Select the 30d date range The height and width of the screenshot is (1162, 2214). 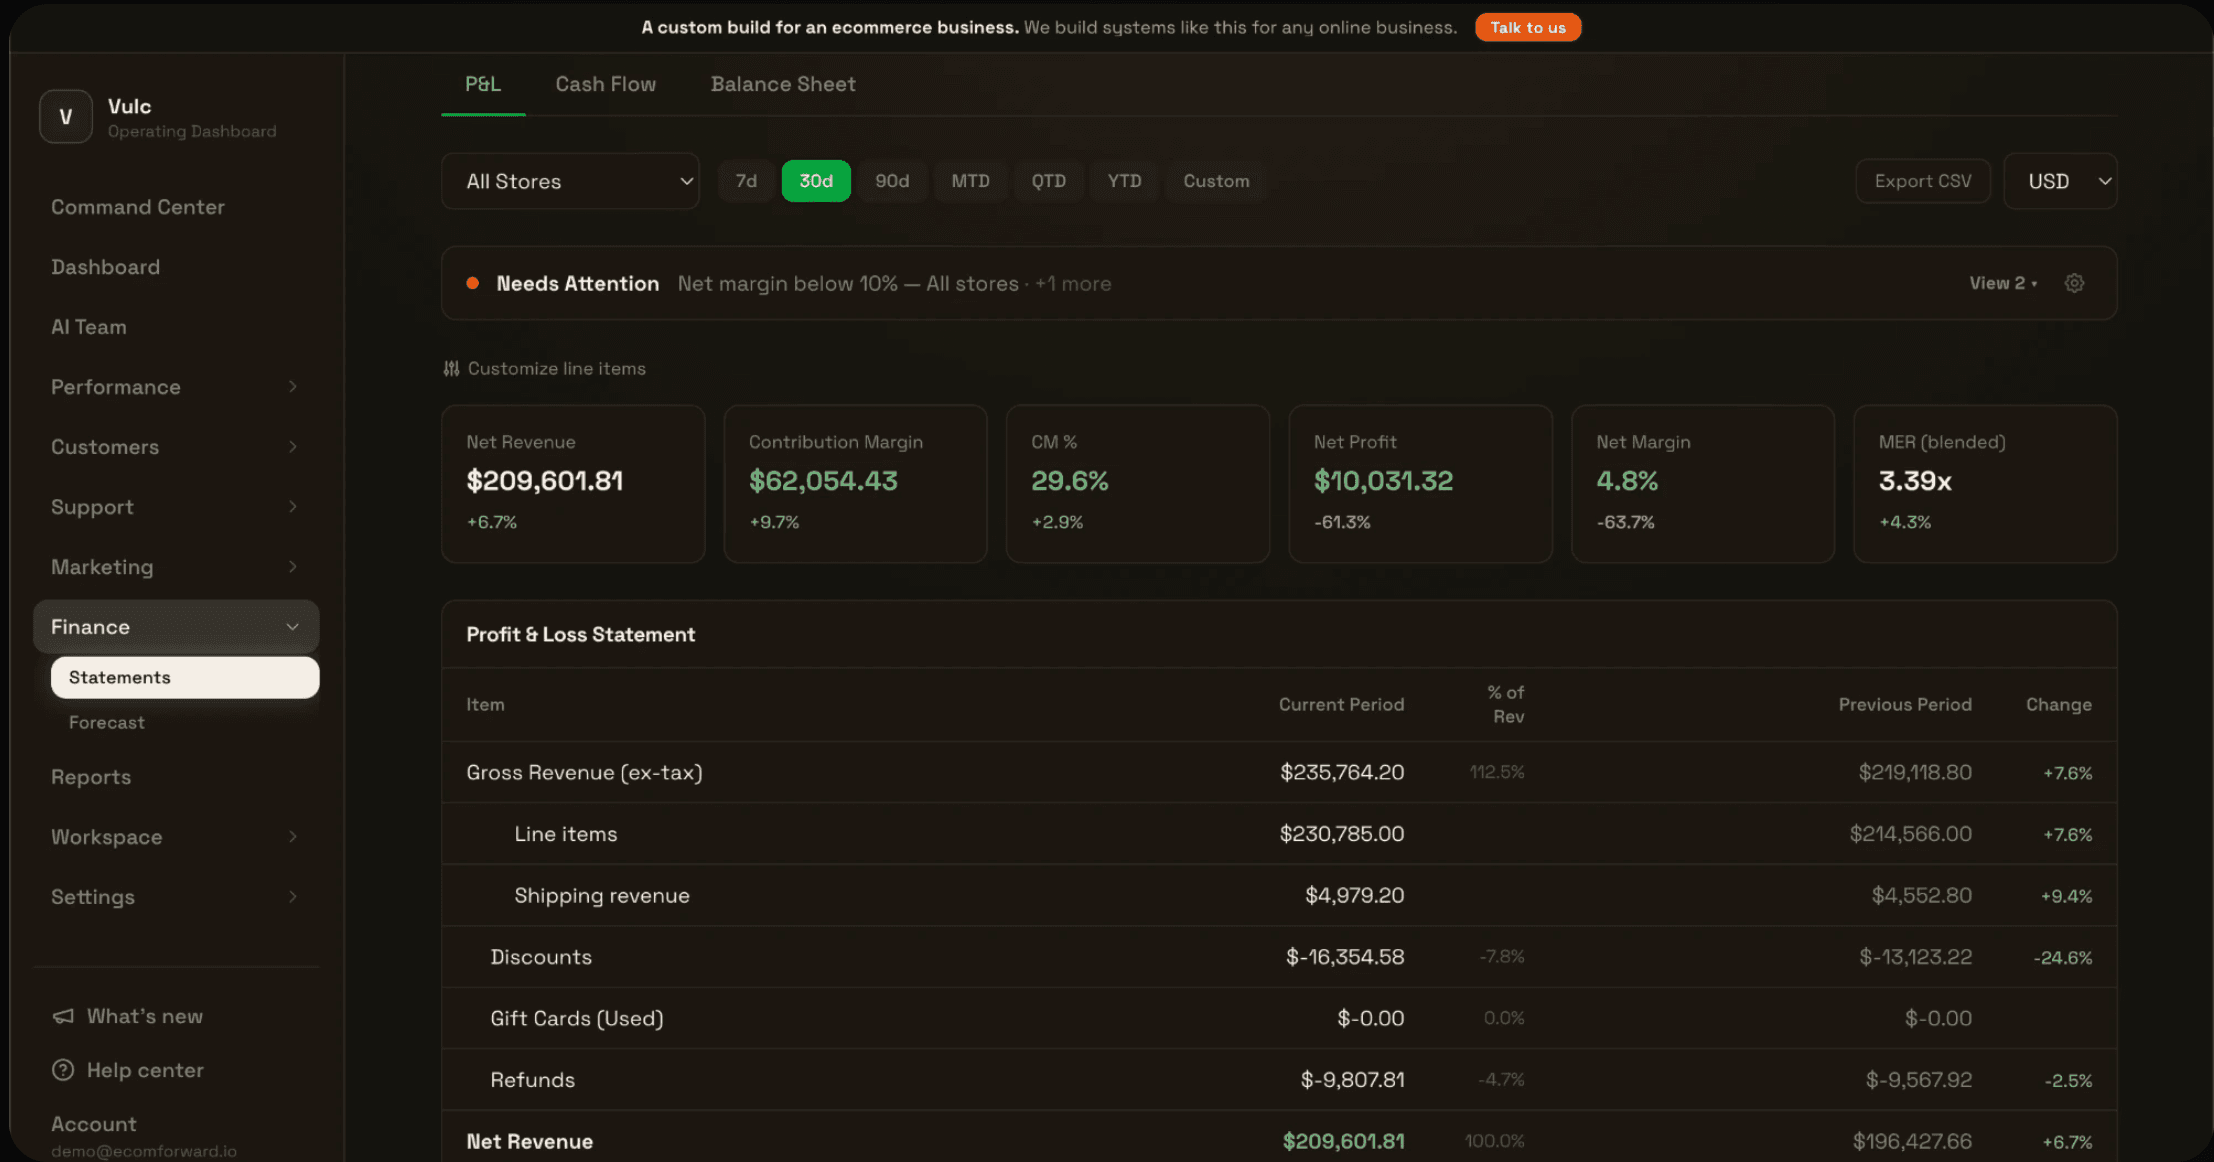pyautogui.click(x=816, y=181)
